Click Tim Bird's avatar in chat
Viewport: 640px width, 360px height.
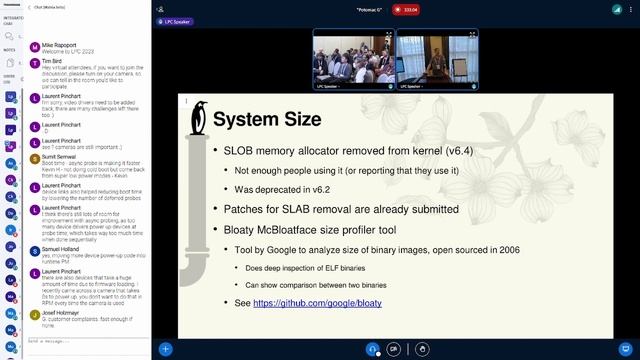tap(35, 63)
